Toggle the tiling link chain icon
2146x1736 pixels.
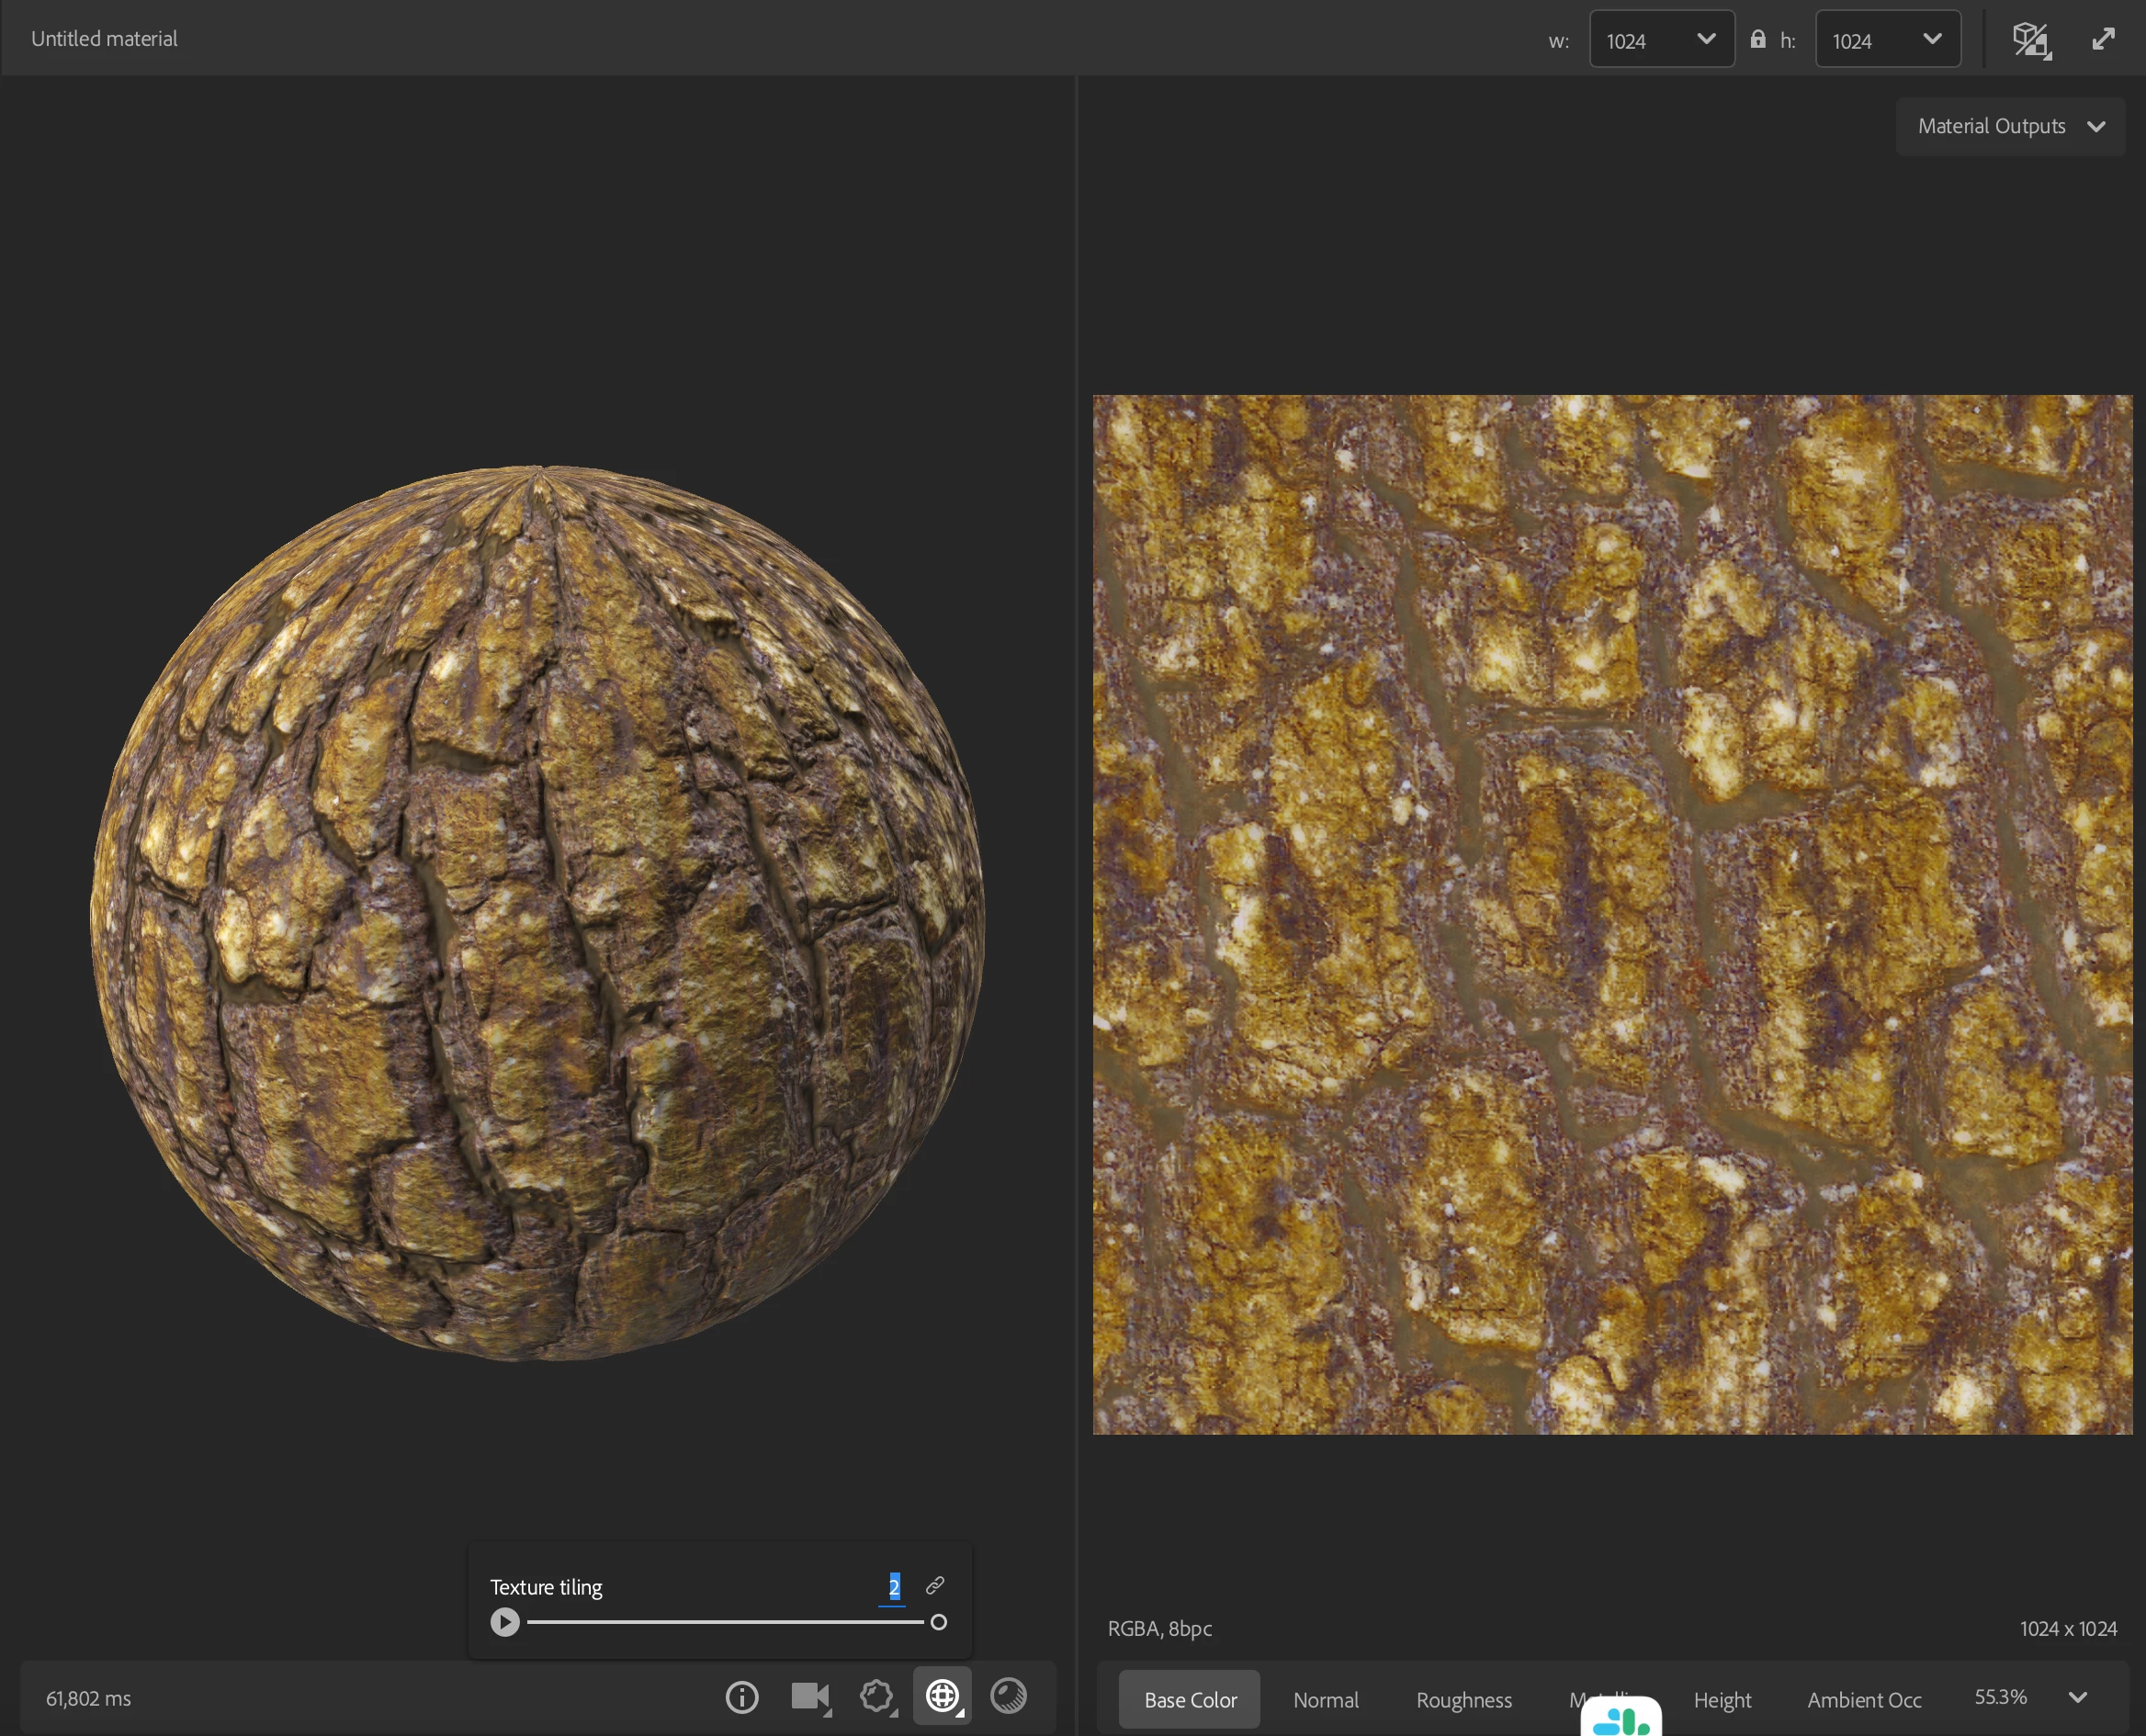[935, 1585]
